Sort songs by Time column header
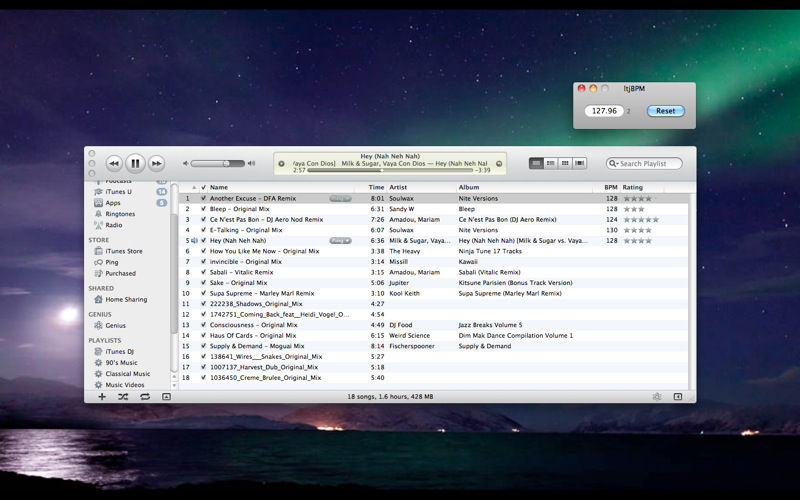Viewport: 800px width, 500px height. click(x=377, y=188)
